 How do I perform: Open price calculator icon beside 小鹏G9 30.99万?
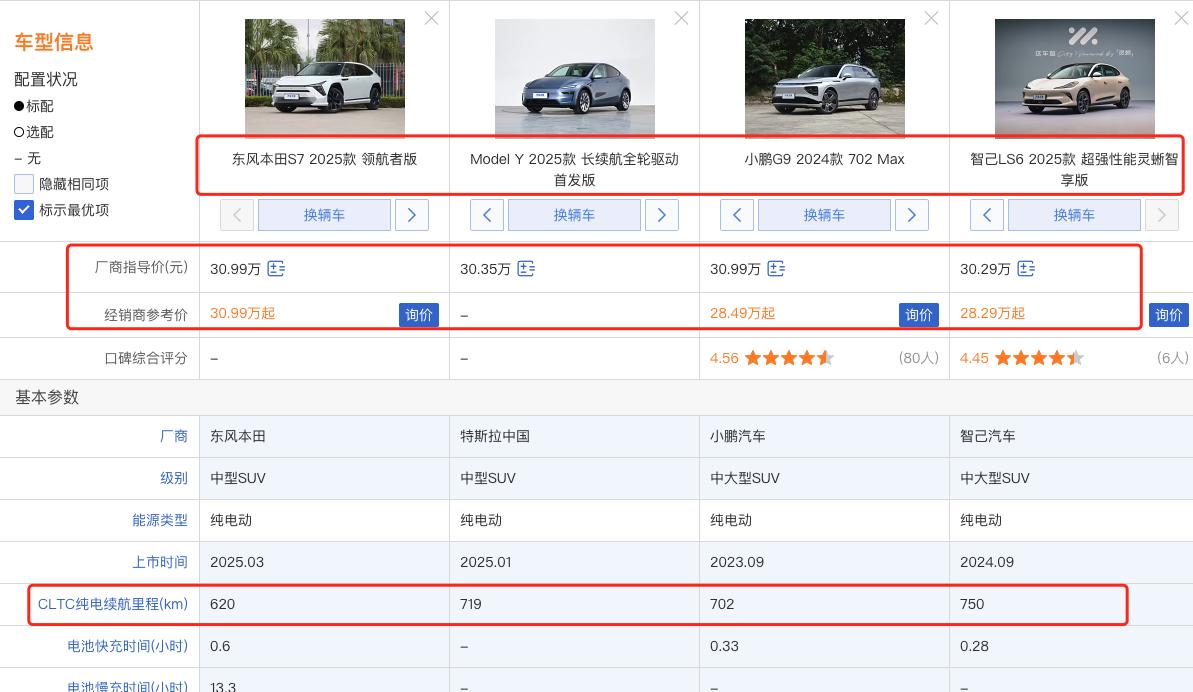(x=776, y=268)
